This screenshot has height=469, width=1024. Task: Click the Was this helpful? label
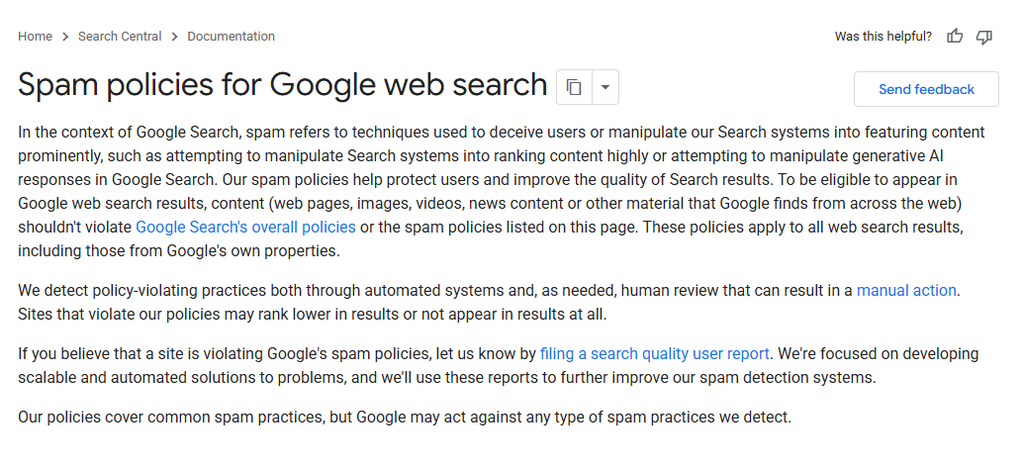coord(883,37)
